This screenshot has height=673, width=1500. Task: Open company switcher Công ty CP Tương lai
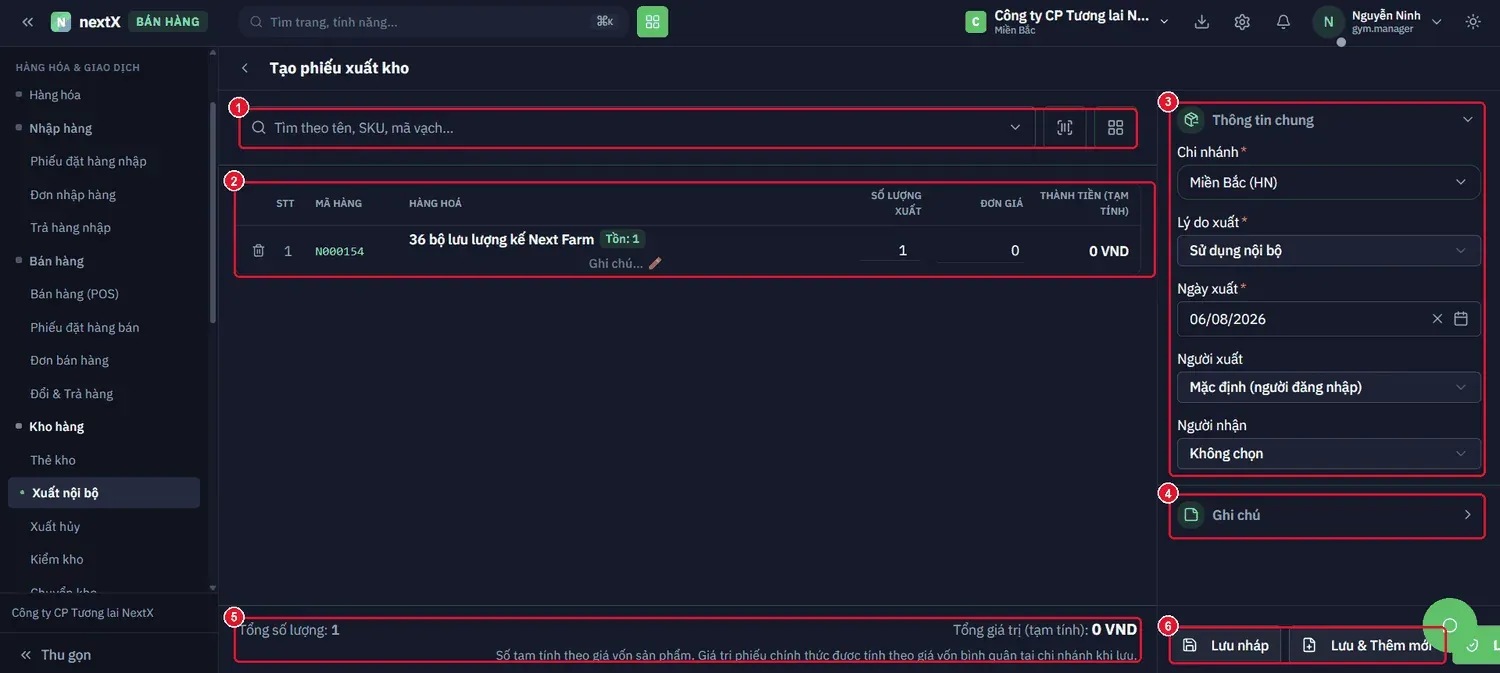(x=1067, y=22)
